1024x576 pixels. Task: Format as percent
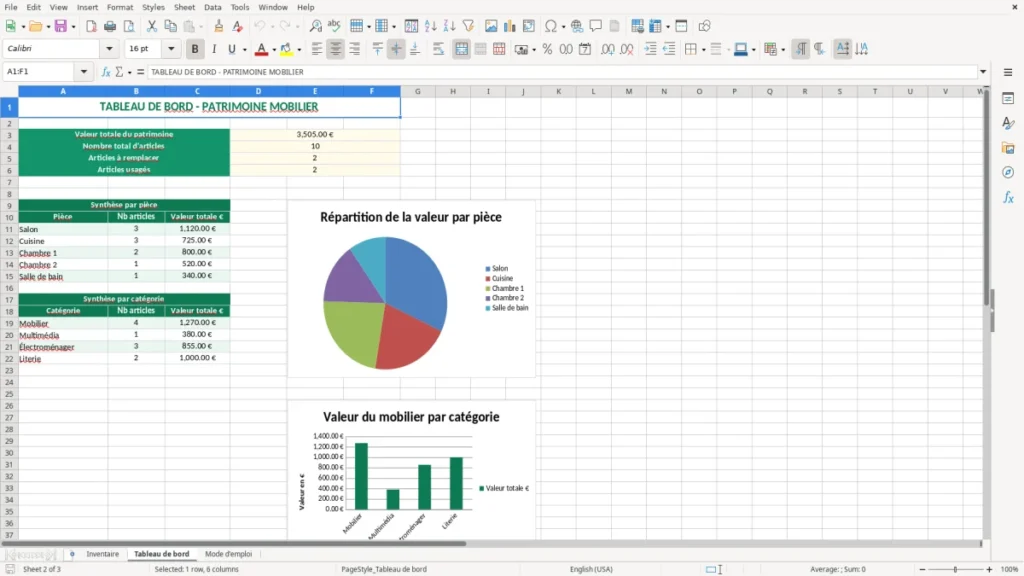click(547, 49)
